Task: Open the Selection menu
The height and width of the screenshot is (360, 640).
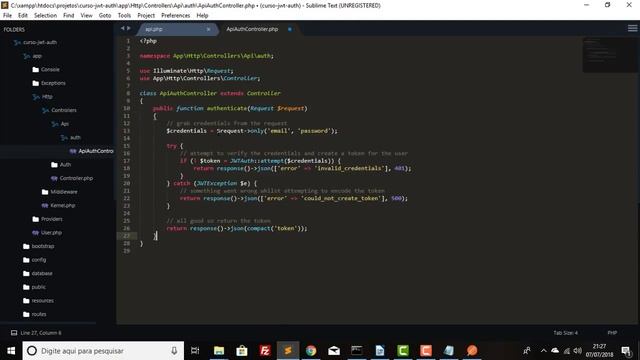Action: pyautogui.click(x=45, y=16)
